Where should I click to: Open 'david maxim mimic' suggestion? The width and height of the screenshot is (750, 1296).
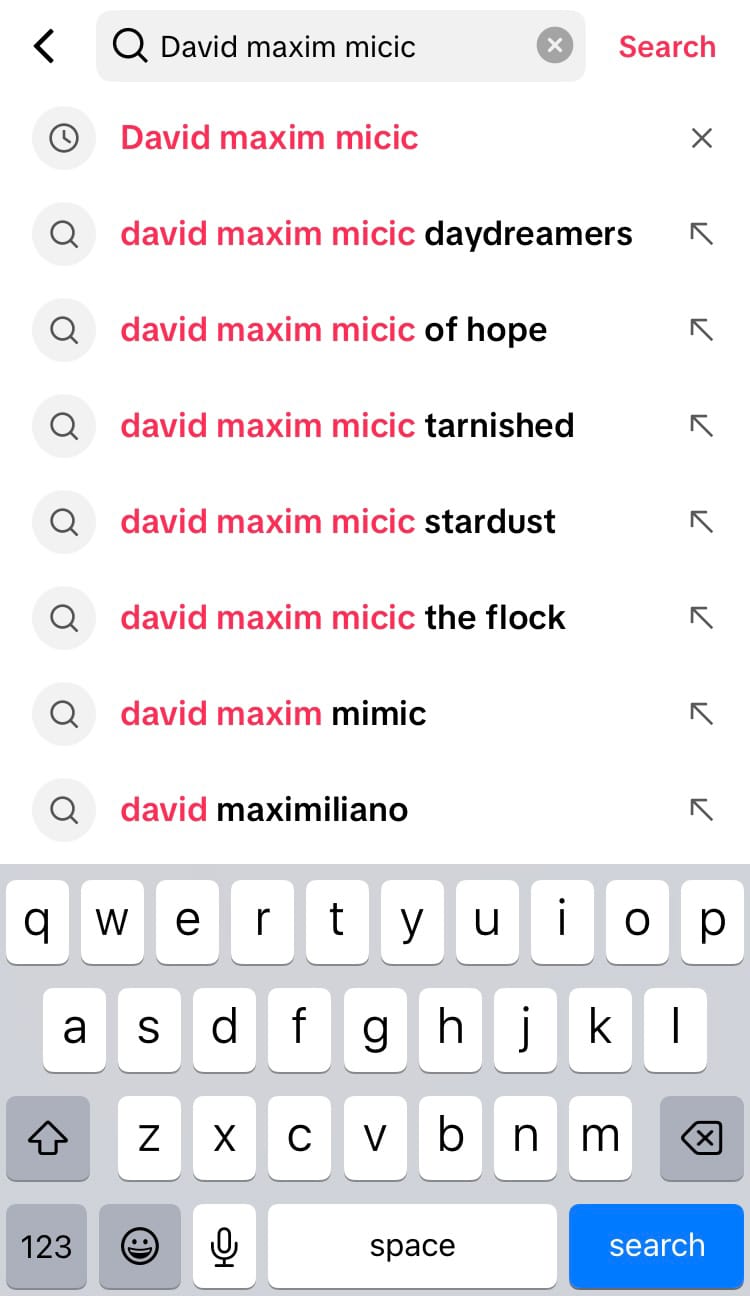click(273, 714)
